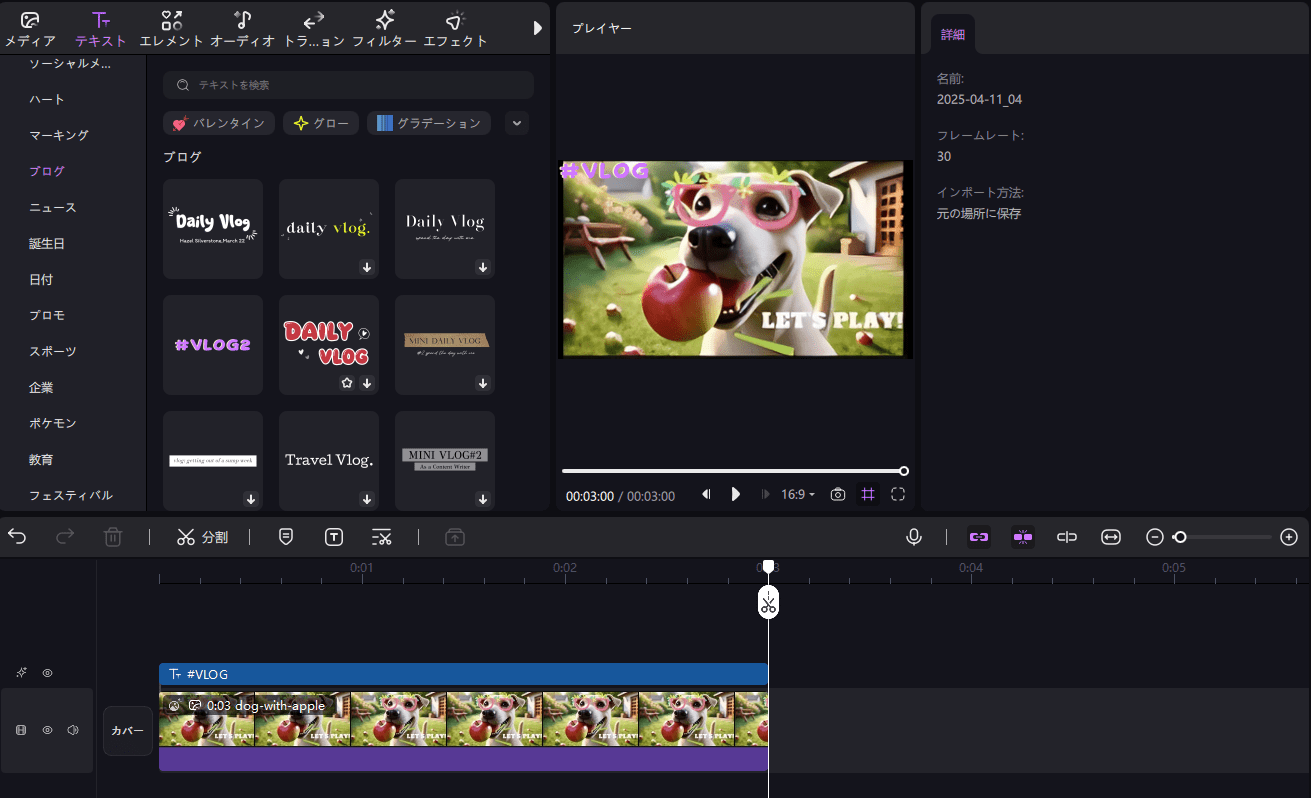Redo the edit in timeline toolbar
This screenshot has height=798, width=1311.
(65, 537)
